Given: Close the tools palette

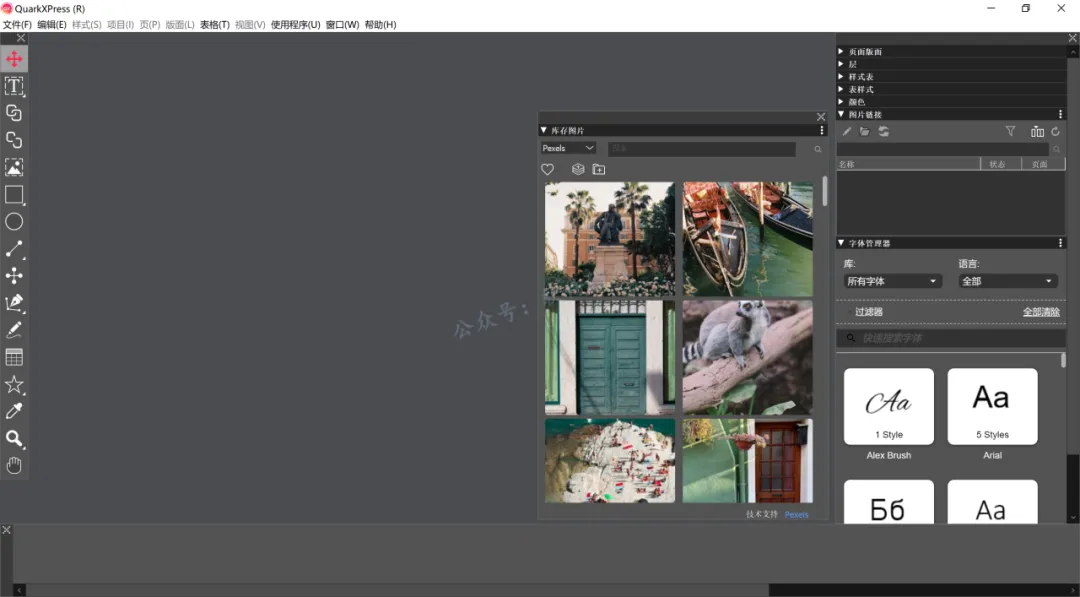Looking at the screenshot, I should click(21, 39).
